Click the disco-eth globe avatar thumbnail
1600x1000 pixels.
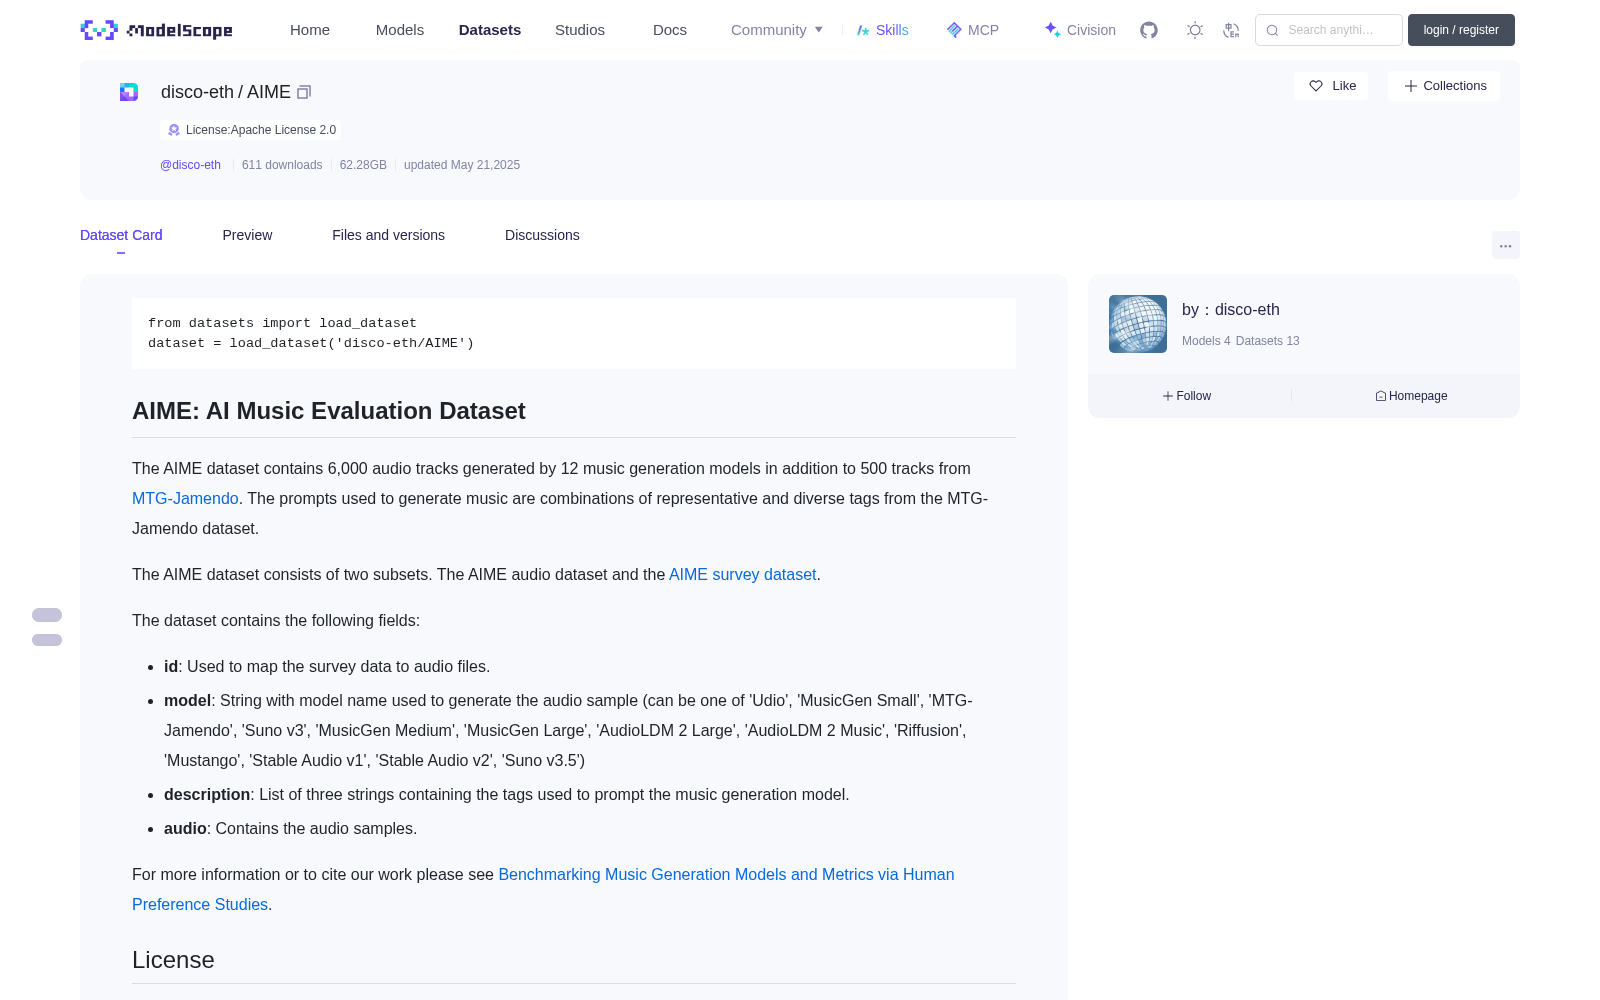pos(1138,324)
